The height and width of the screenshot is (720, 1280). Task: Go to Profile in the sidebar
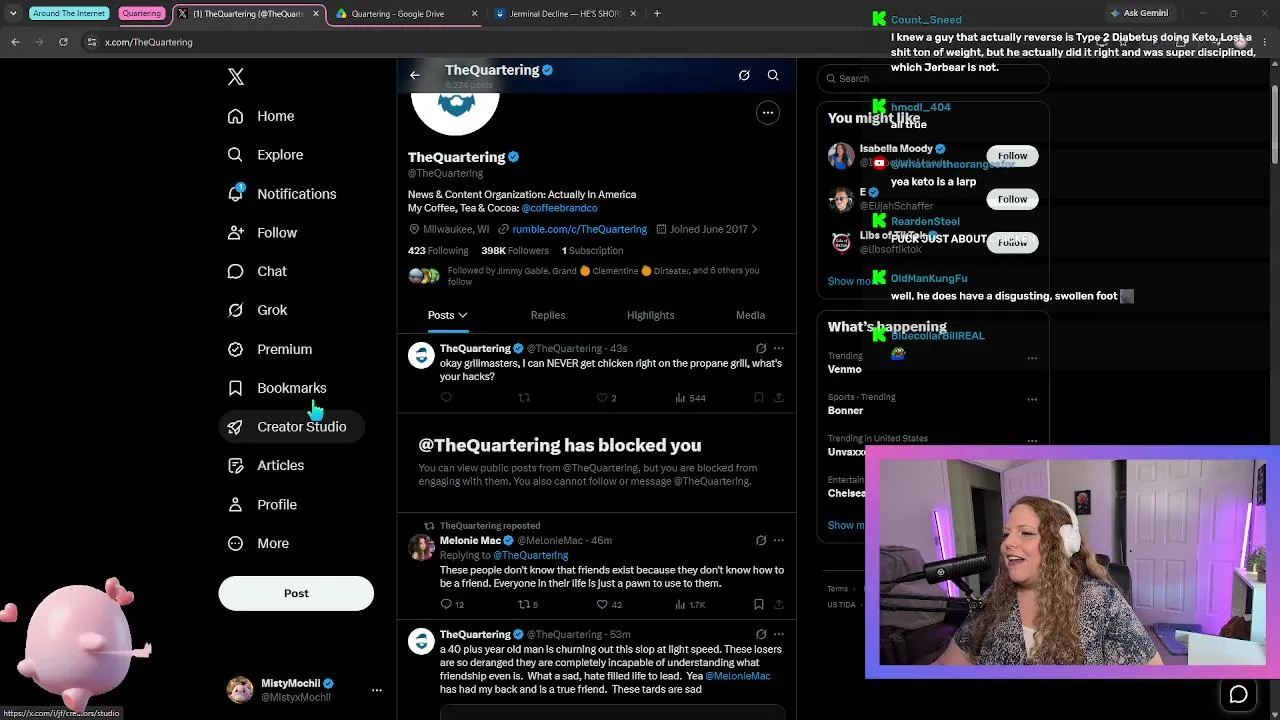[262, 505]
